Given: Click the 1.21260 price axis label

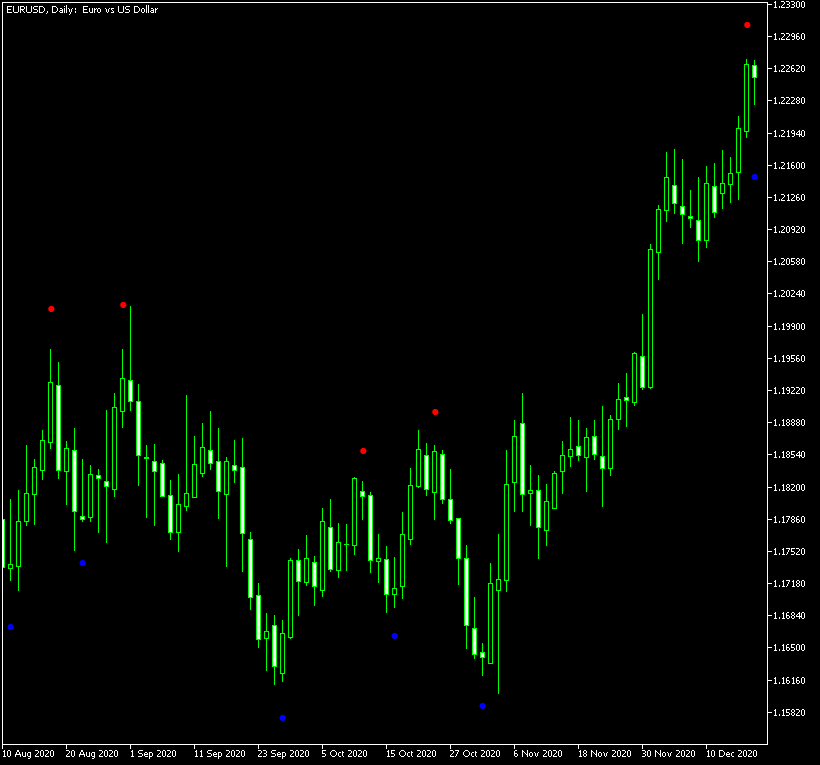Looking at the screenshot, I should 791,198.
